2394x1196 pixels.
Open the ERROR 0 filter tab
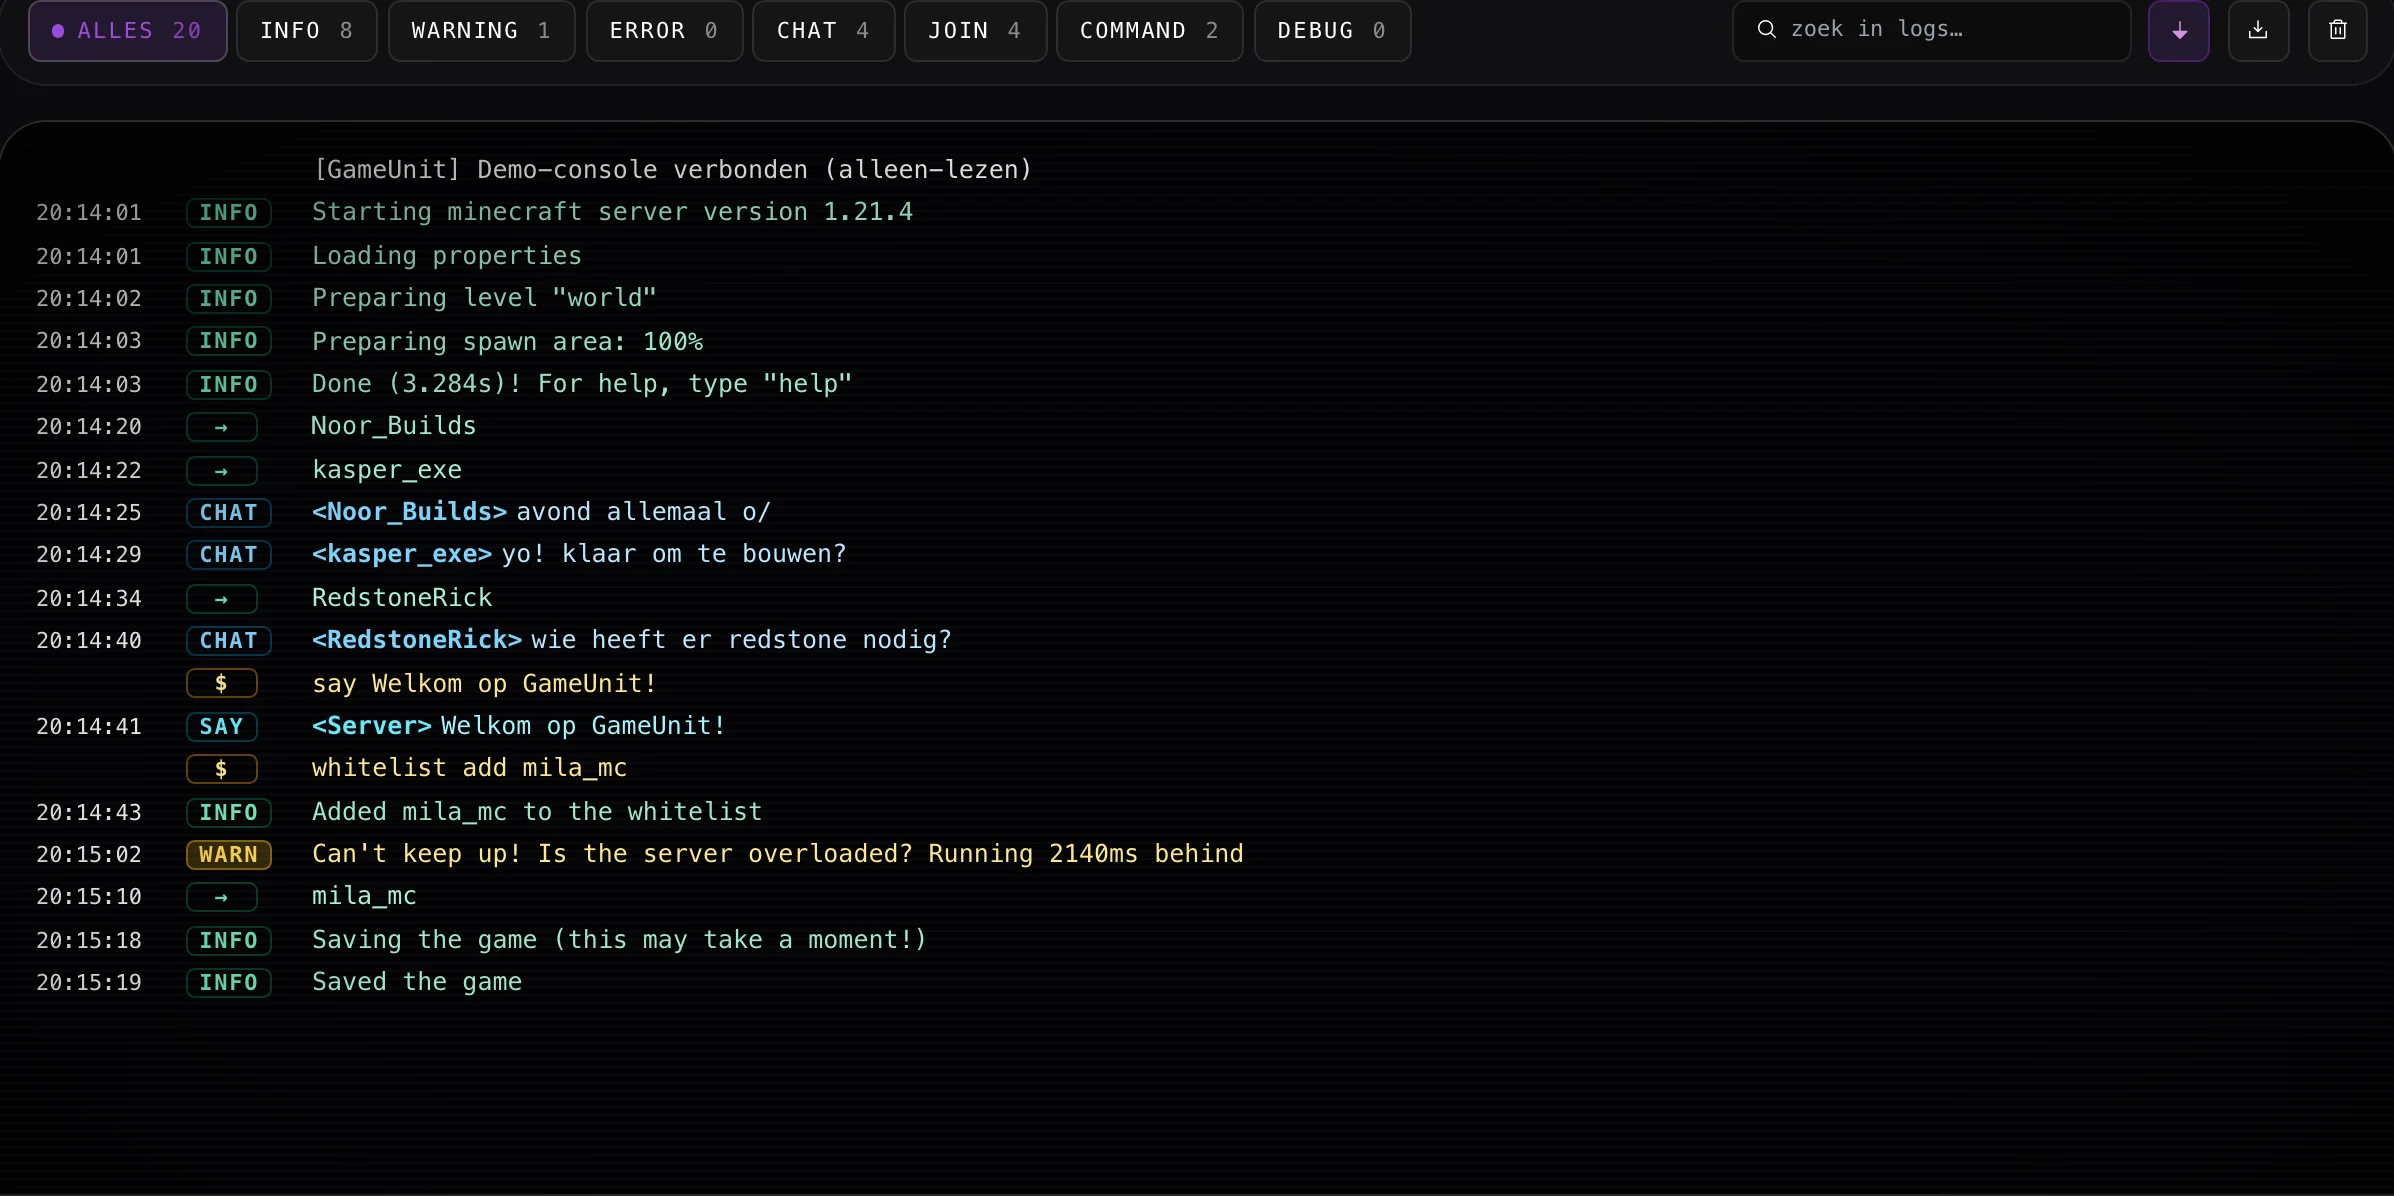pyautogui.click(x=664, y=31)
